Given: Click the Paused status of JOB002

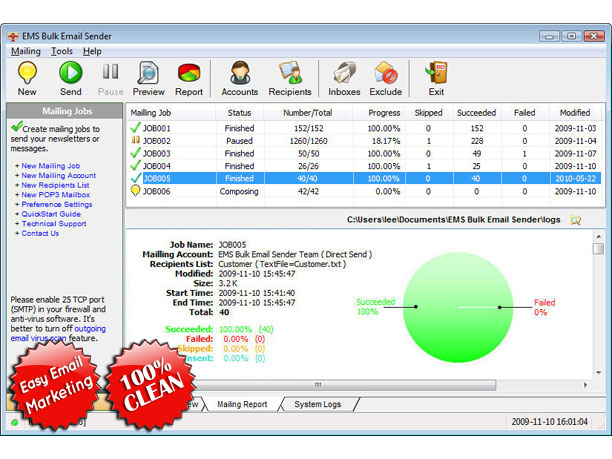Looking at the screenshot, I should pyautogui.click(x=239, y=141).
